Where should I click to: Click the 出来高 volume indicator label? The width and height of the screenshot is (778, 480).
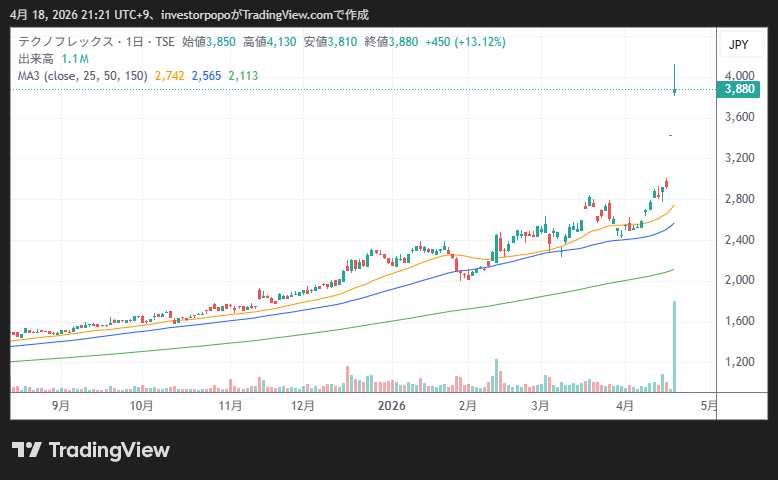(35, 59)
